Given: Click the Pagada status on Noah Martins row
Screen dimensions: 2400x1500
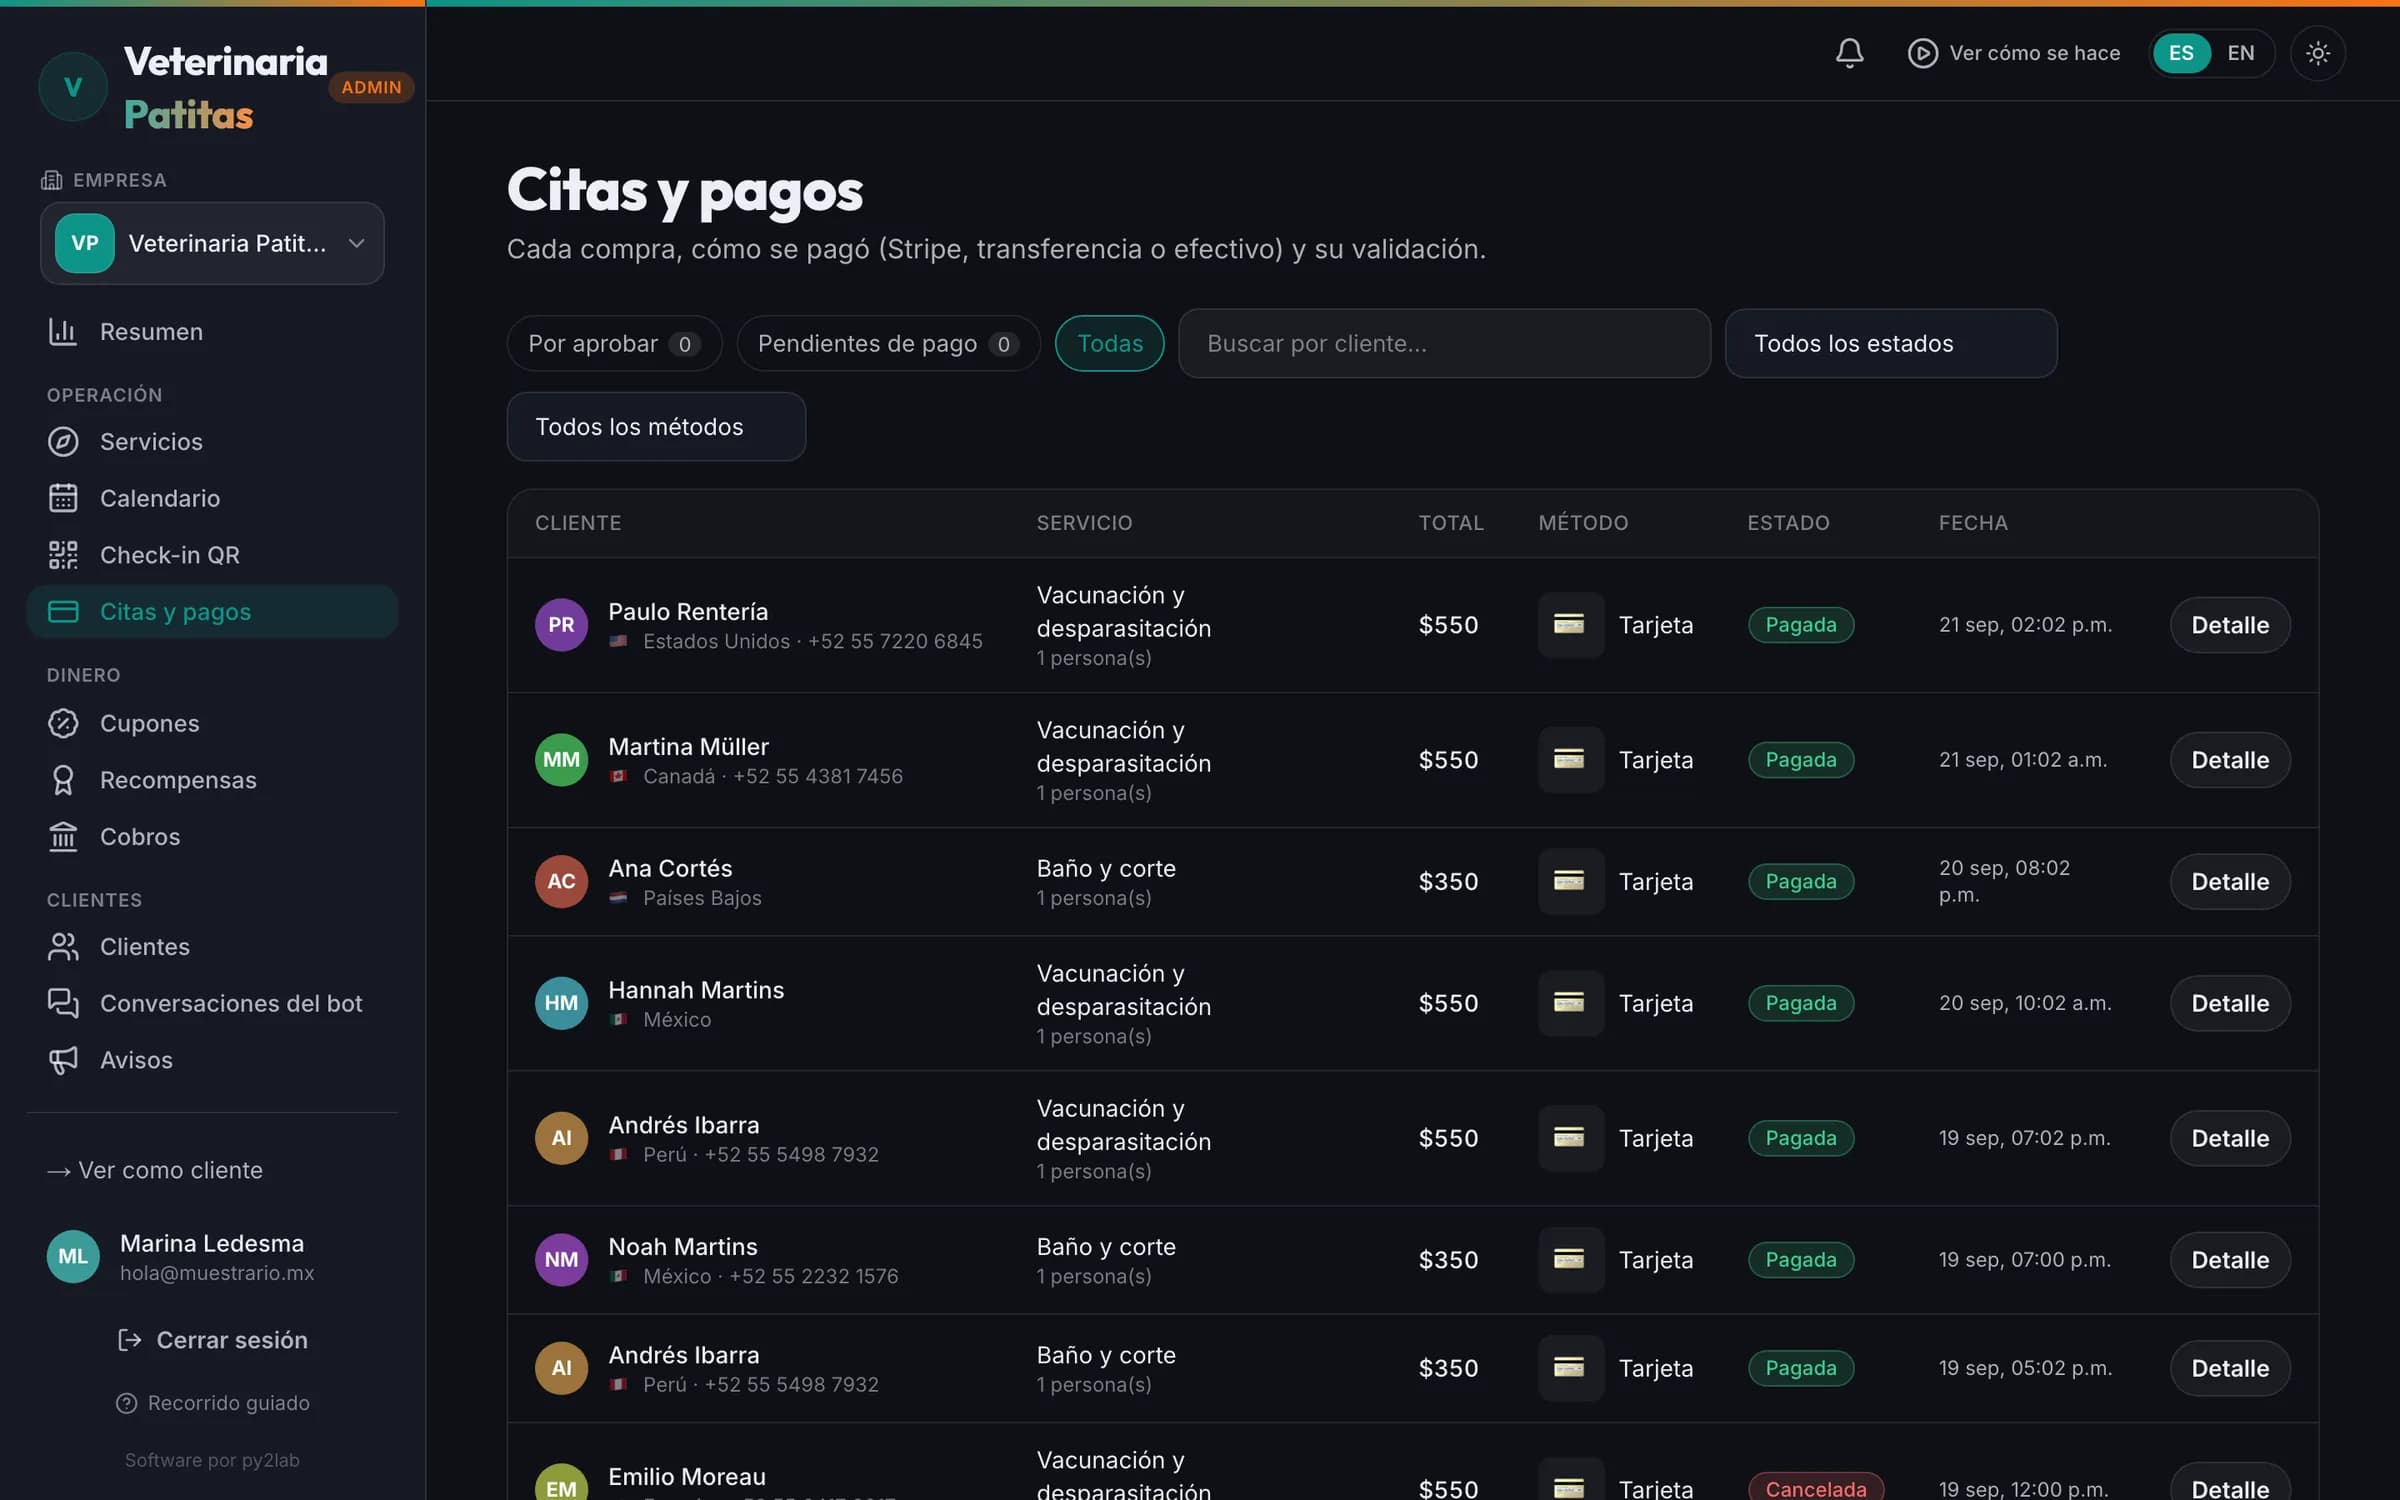Looking at the screenshot, I should pyautogui.click(x=1800, y=1260).
